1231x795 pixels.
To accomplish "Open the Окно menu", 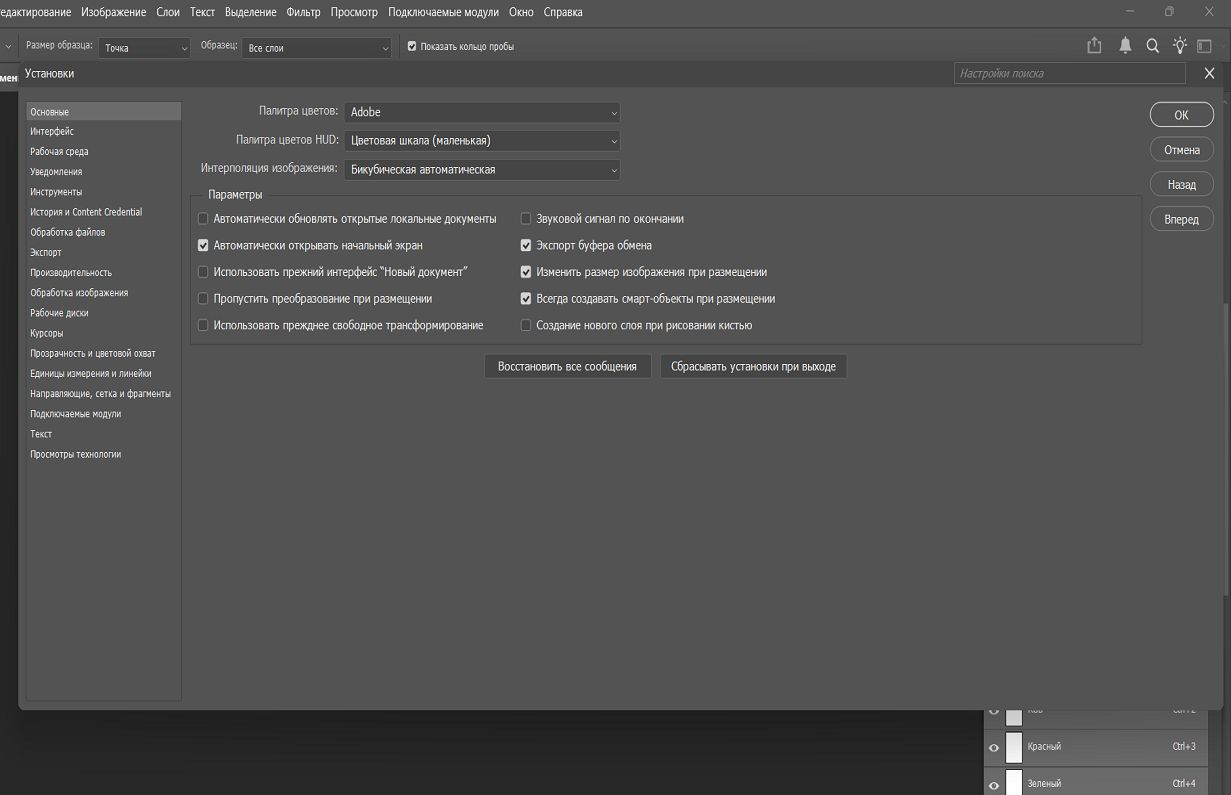I will click(x=521, y=12).
